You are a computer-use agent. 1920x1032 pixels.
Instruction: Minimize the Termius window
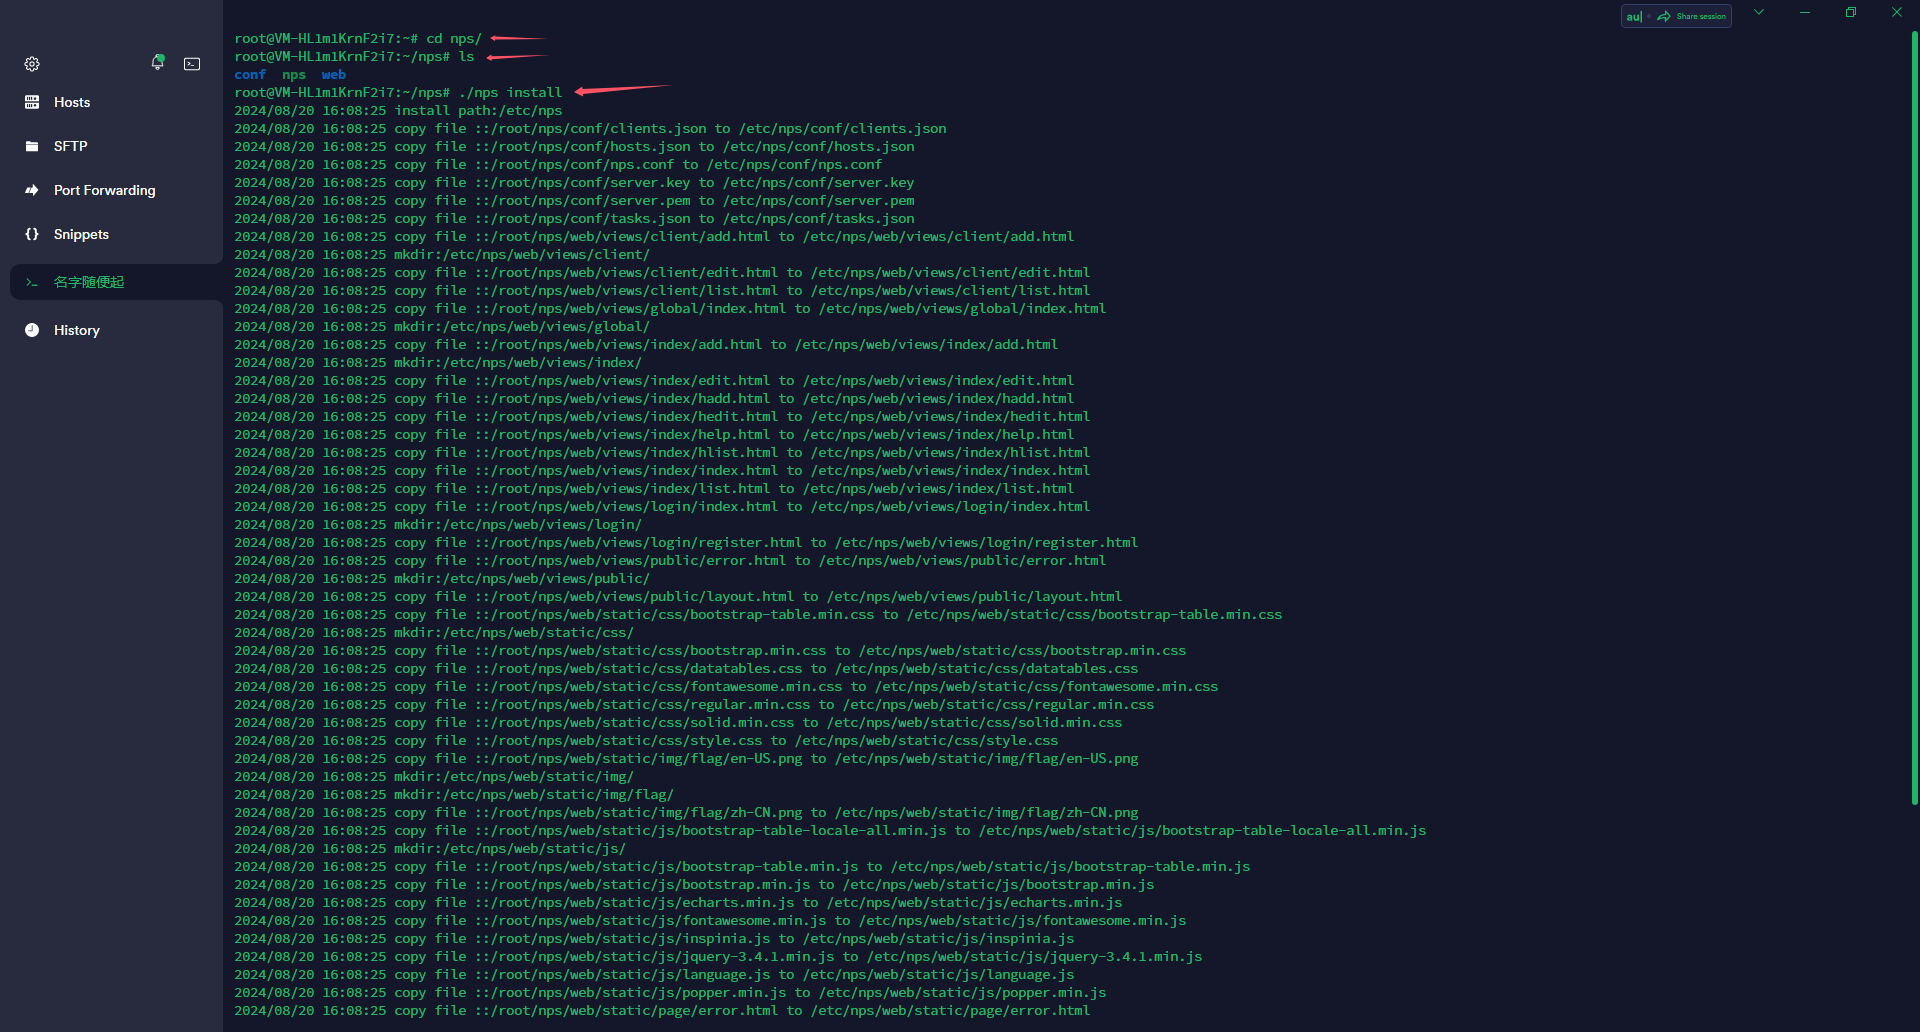(x=1805, y=13)
